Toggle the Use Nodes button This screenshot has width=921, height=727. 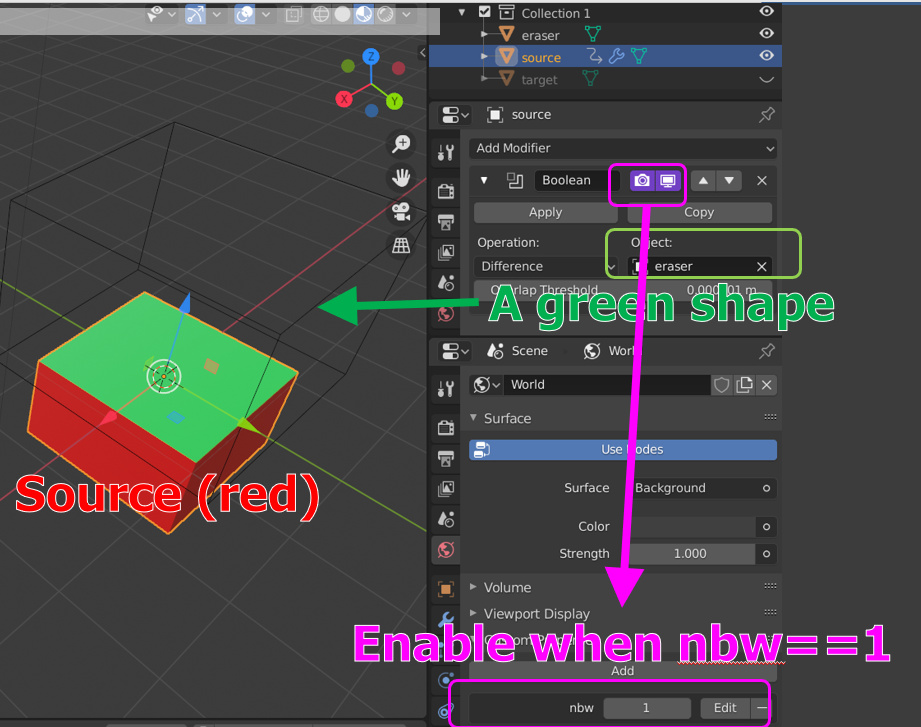(x=623, y=450)
